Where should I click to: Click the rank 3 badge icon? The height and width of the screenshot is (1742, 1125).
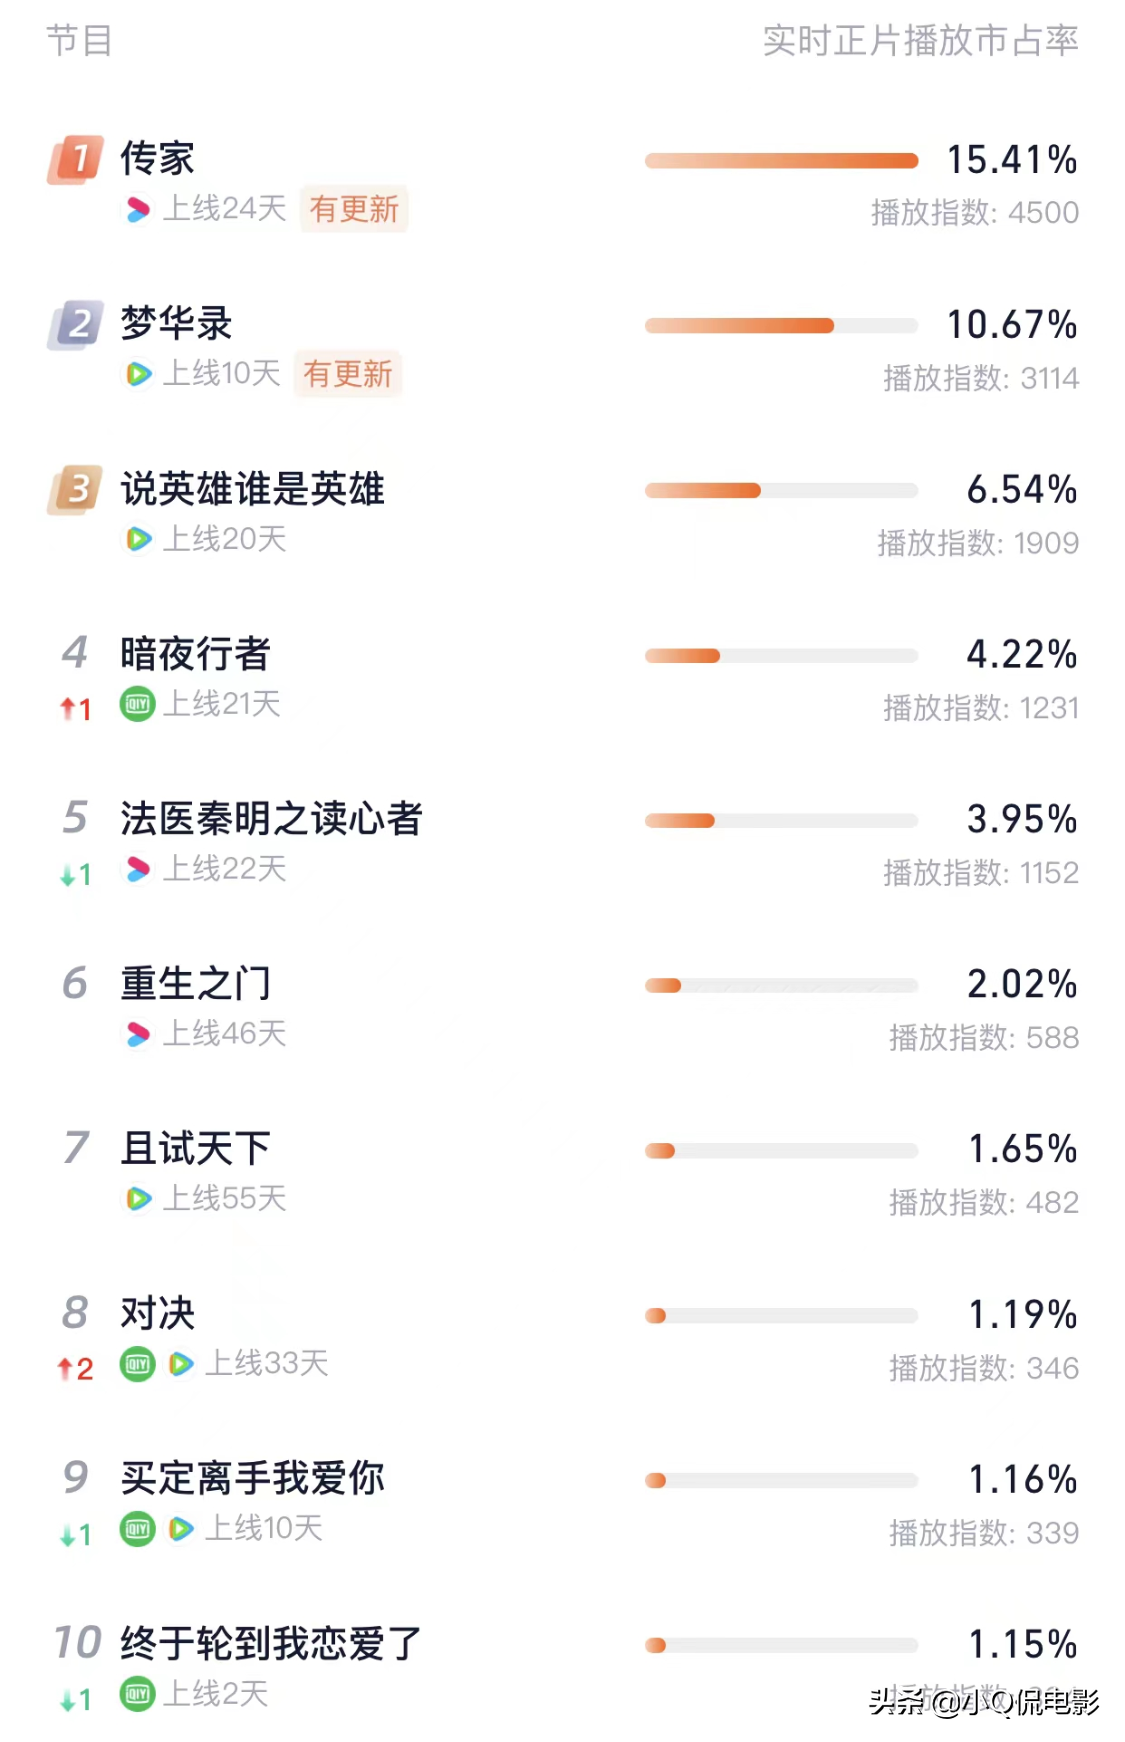[76, 489]
